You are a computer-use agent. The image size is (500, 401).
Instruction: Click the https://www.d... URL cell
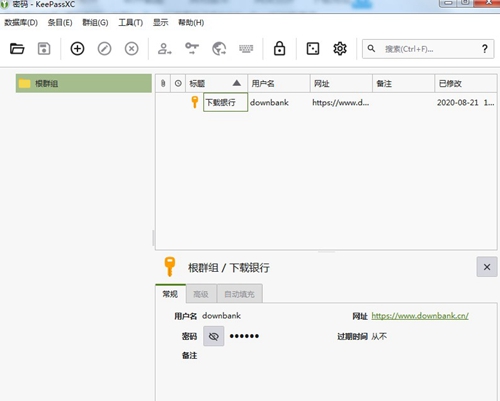tap(341, 102)
